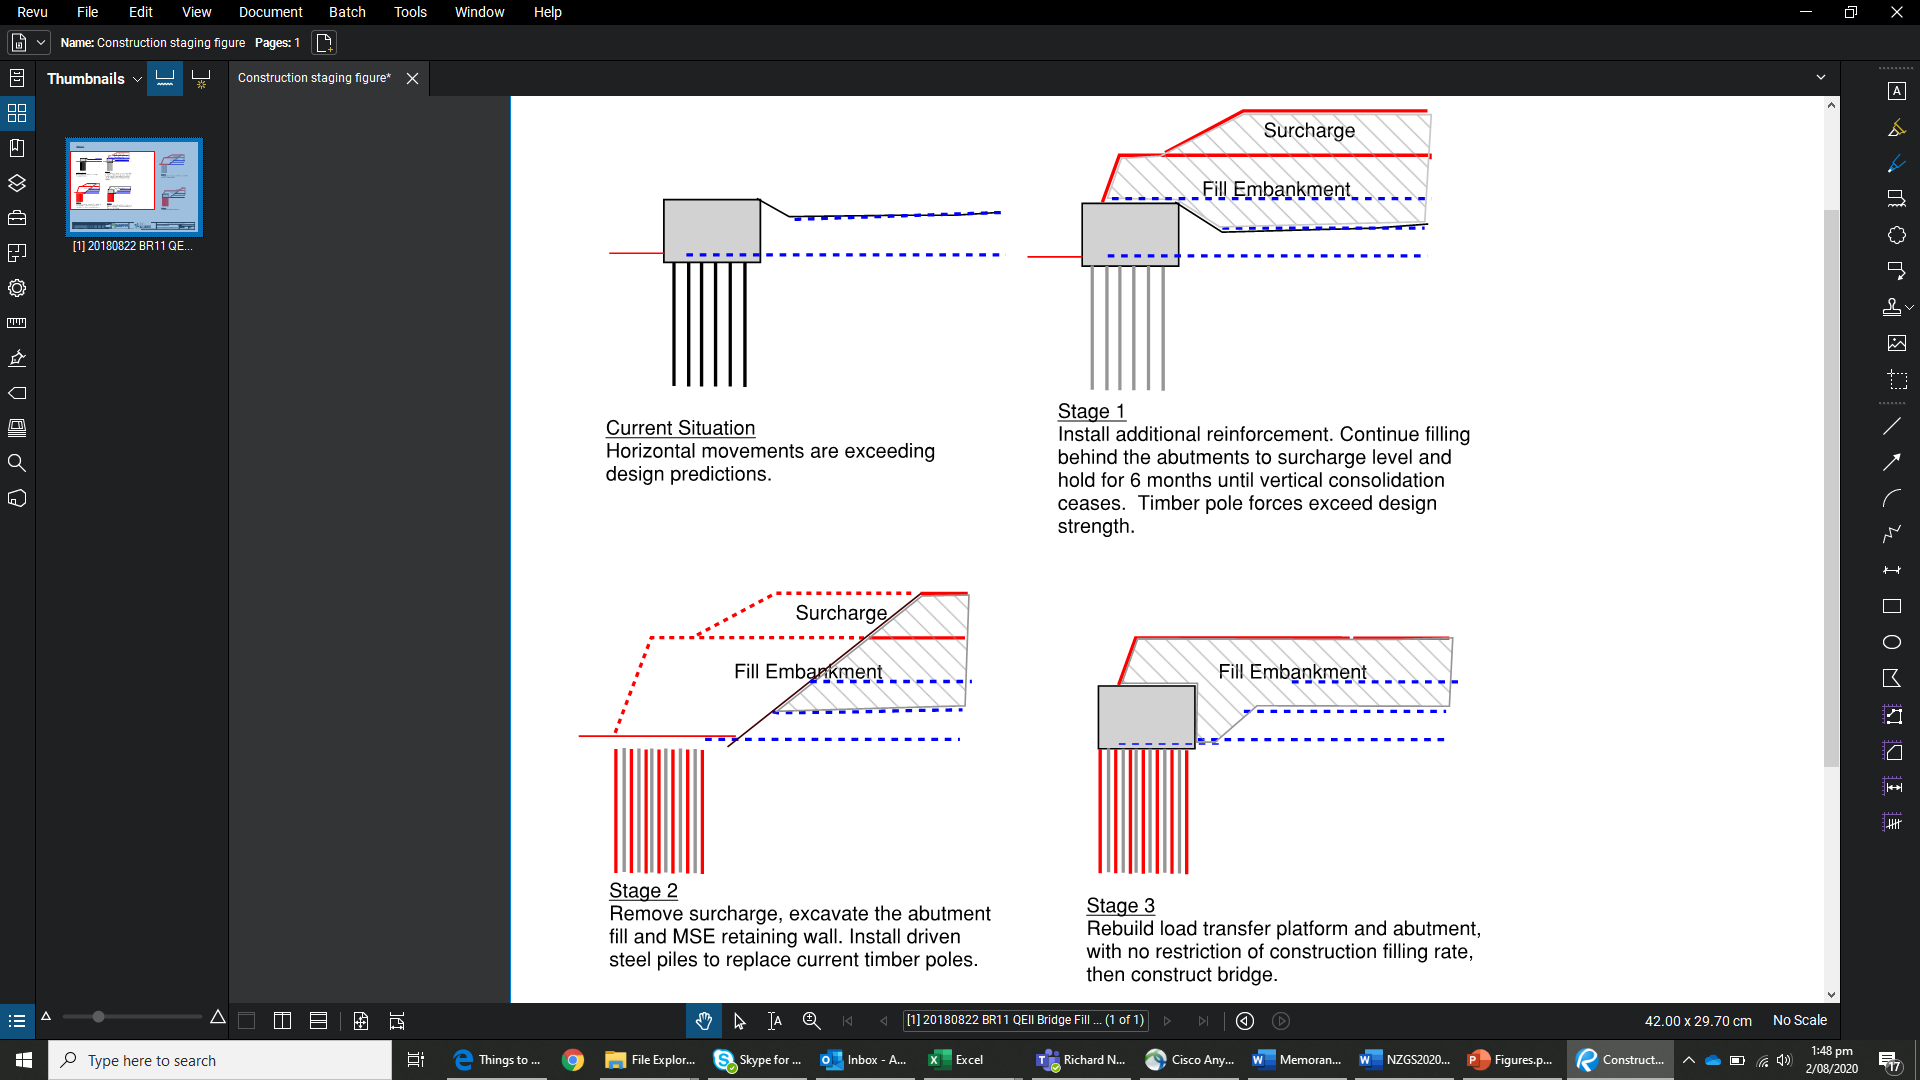
Task: Select the Rectangle markup tool
Action: (x=1892, y=606)
